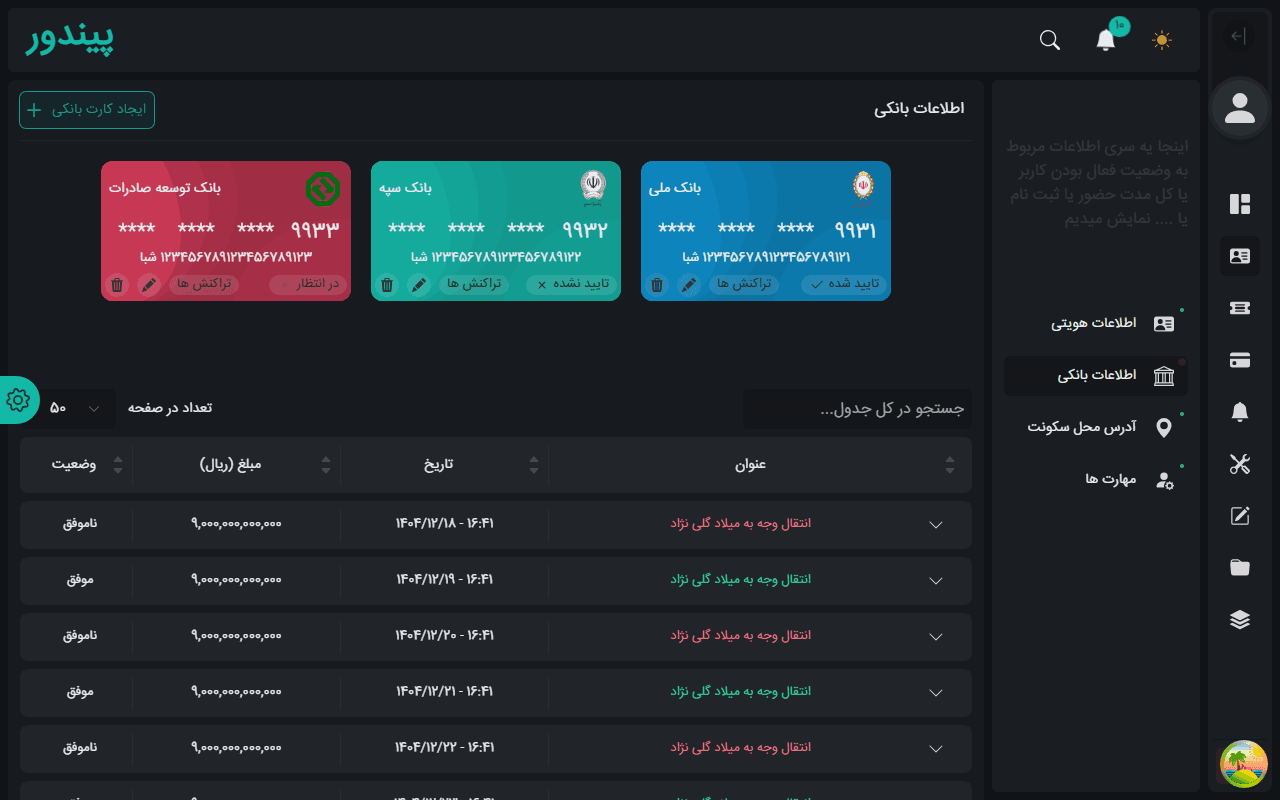Image resolution: width=1280 pixels, height=800 pixels.
Task: Focus the جستجو در کل جدول field
Action: click(x=857, y=409)
